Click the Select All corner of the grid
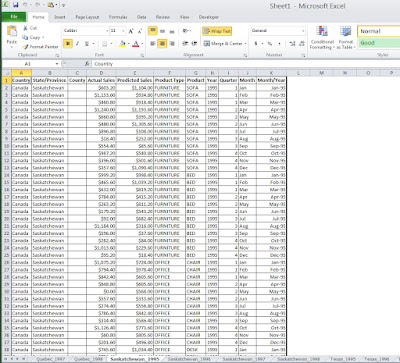 pyautogui.click(x=7, y=73)
